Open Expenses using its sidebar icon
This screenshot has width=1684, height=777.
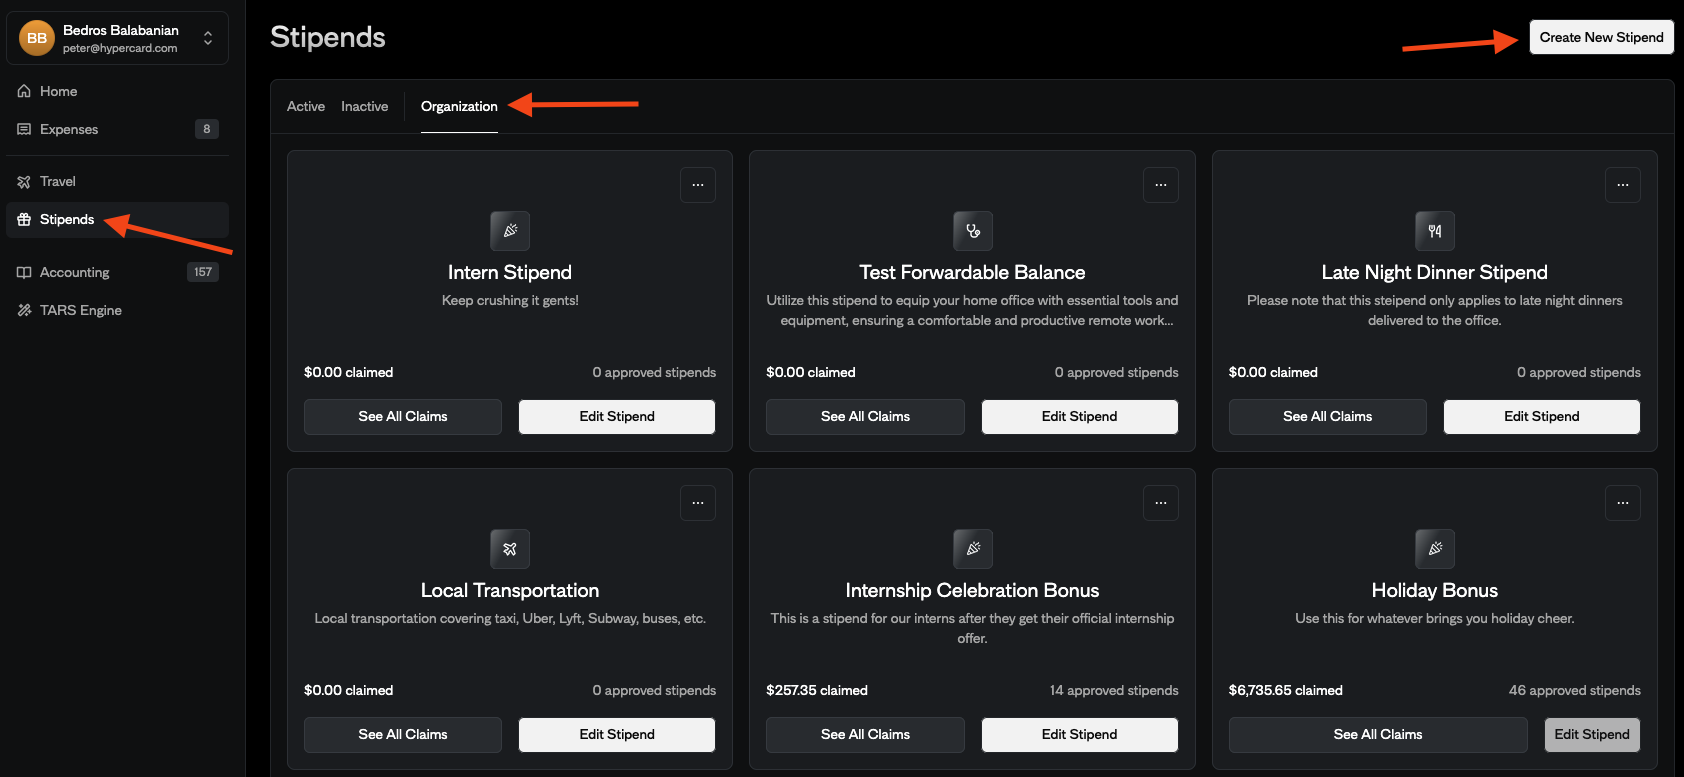click(24, 129)
